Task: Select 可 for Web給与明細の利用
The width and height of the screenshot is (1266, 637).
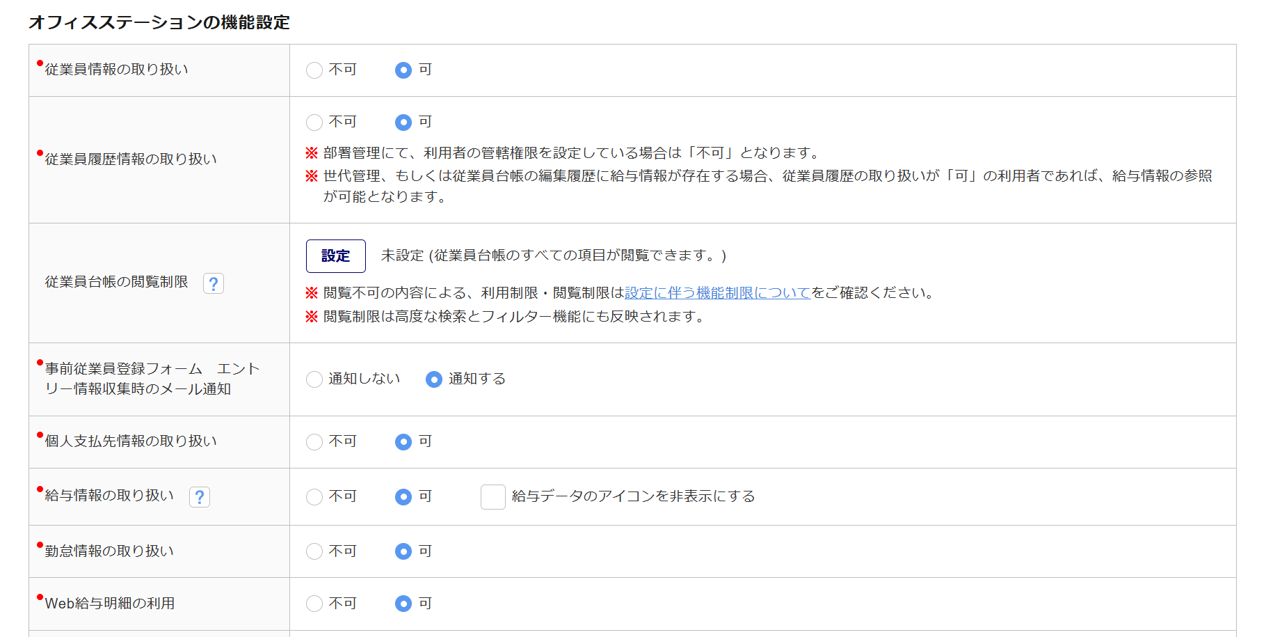Action: coord(403,603)
